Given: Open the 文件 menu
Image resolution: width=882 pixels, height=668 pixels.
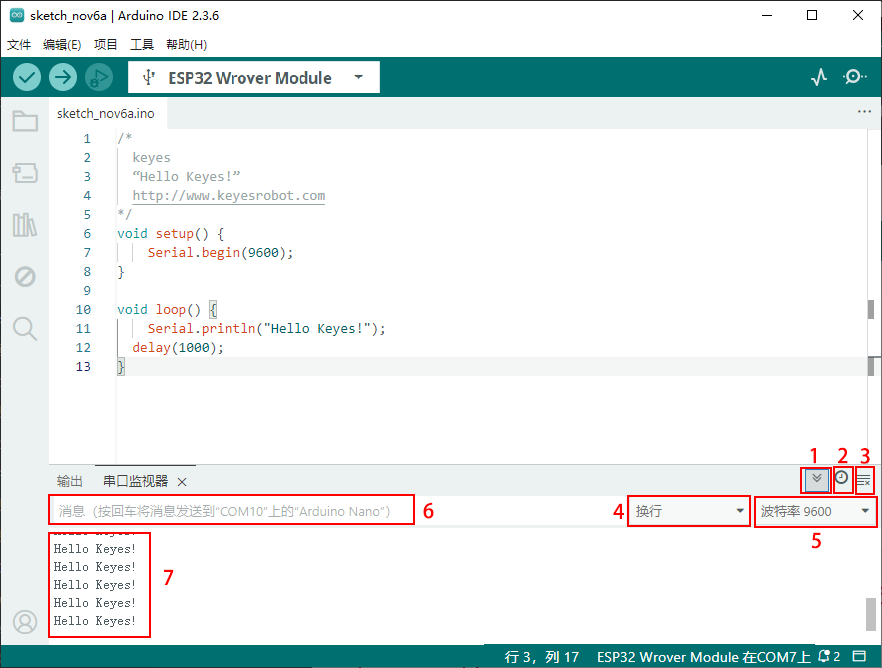Looking at the screenshot, I should coord(19,44).
